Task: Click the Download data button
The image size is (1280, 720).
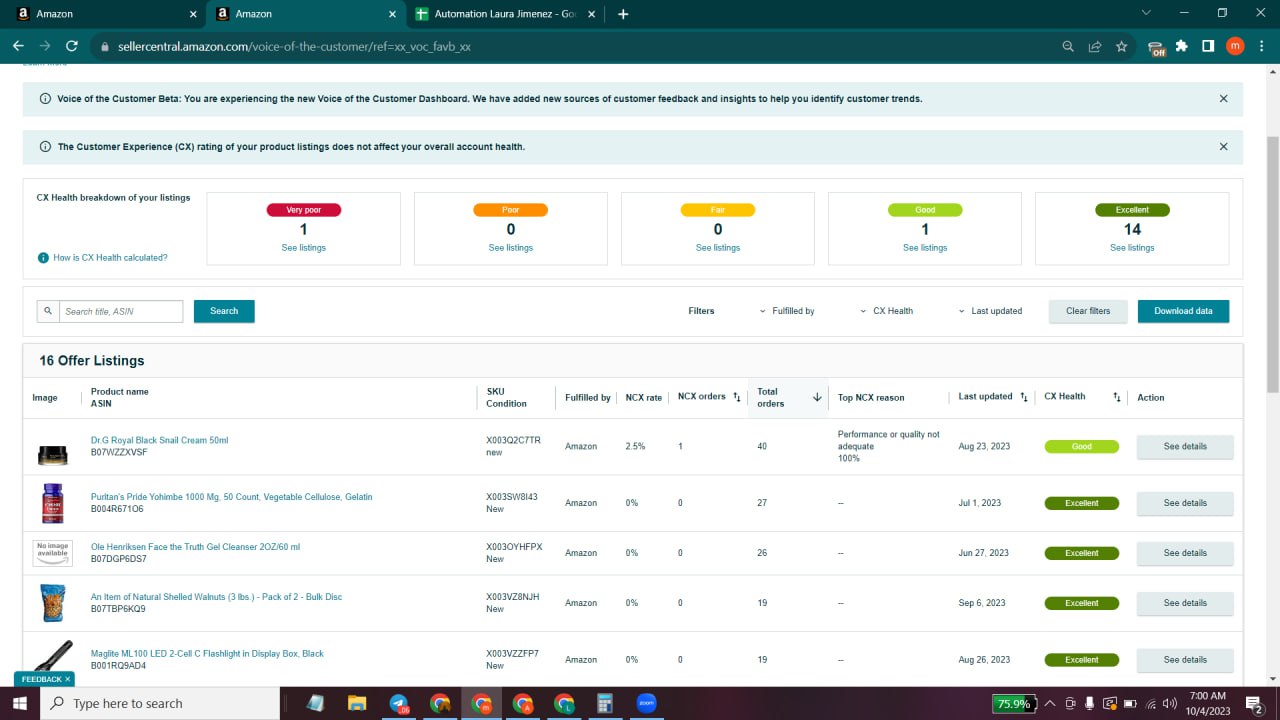Action: pos(1183,311)
